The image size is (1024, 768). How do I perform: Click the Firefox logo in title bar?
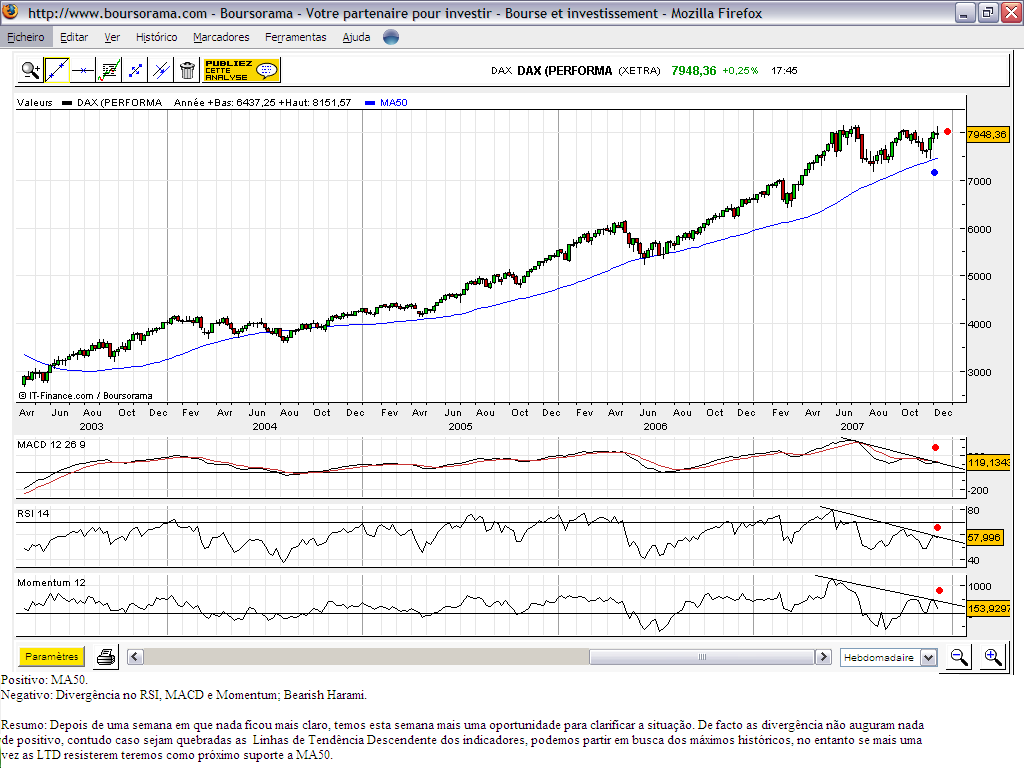coord(11,12)
